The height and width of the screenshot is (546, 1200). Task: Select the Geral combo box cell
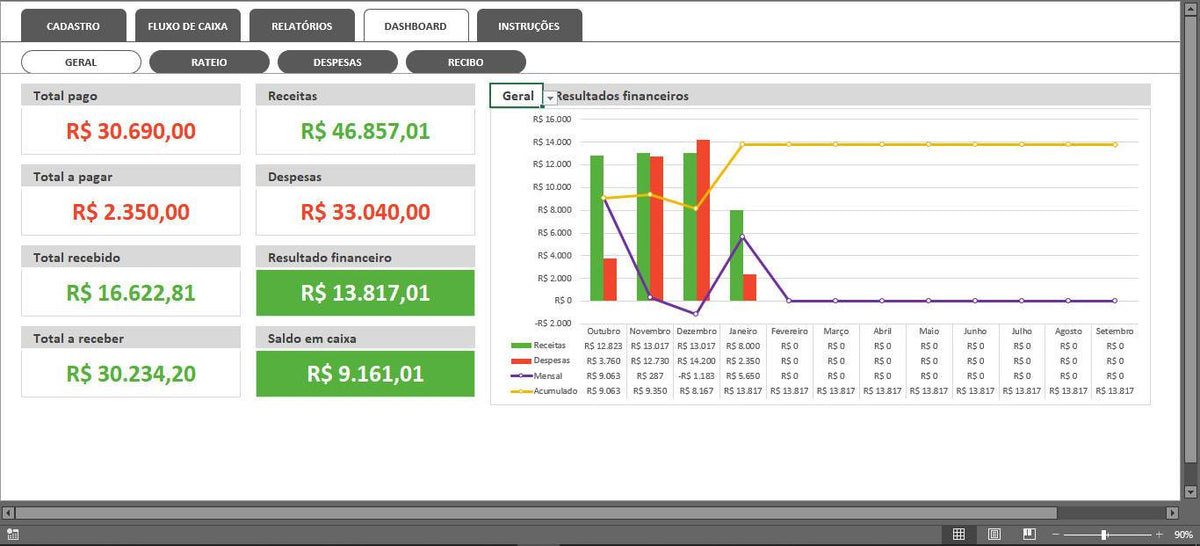[517, 96]
